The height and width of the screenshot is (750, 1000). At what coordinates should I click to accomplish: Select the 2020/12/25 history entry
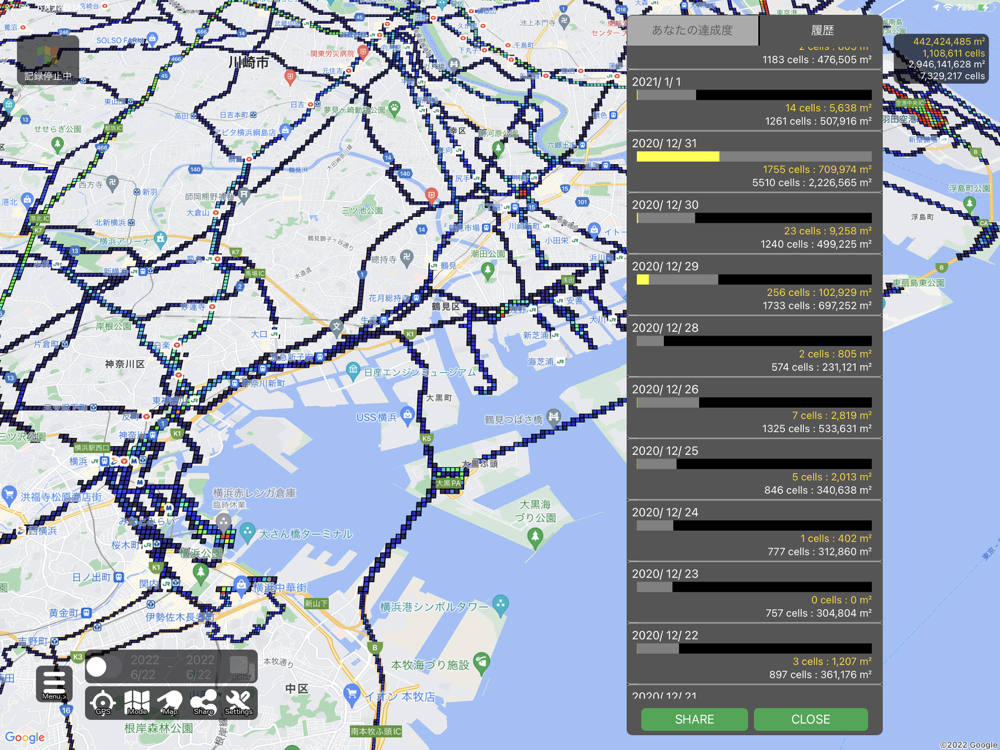click(x=754, y=470)
